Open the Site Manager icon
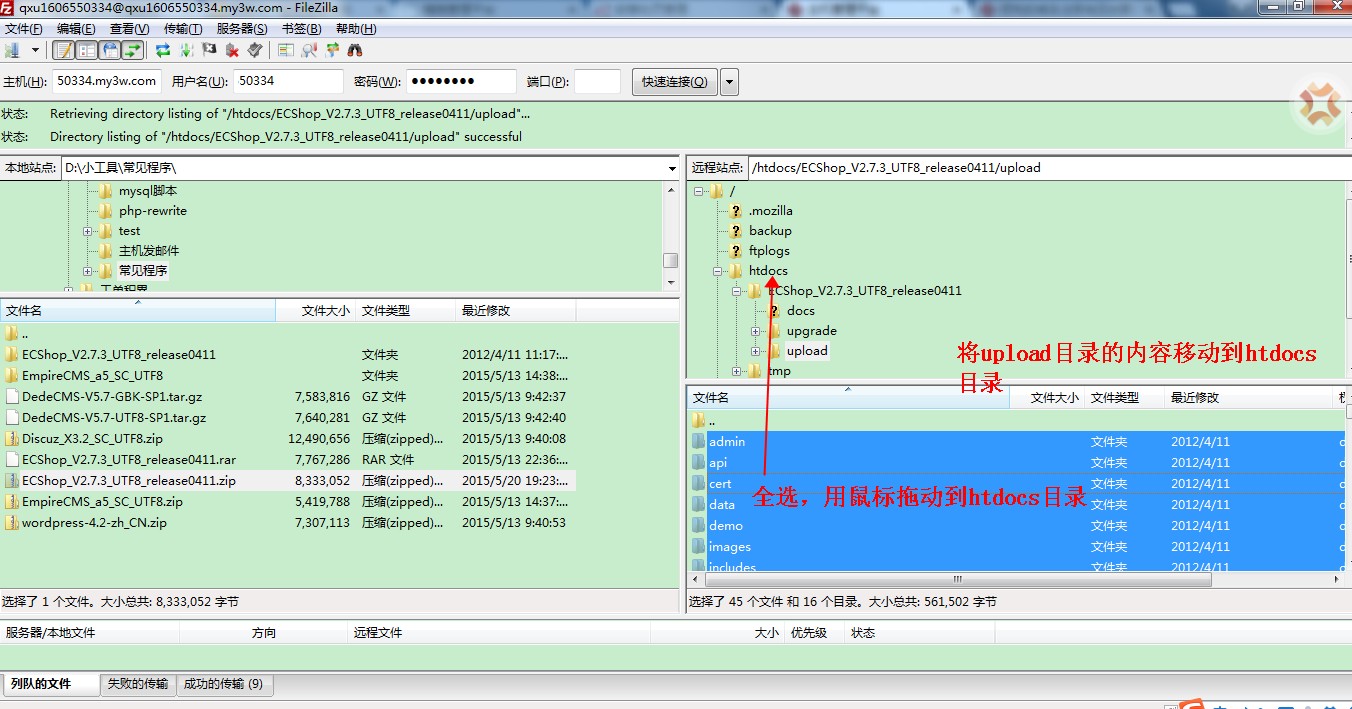 (x=13, y=50)
